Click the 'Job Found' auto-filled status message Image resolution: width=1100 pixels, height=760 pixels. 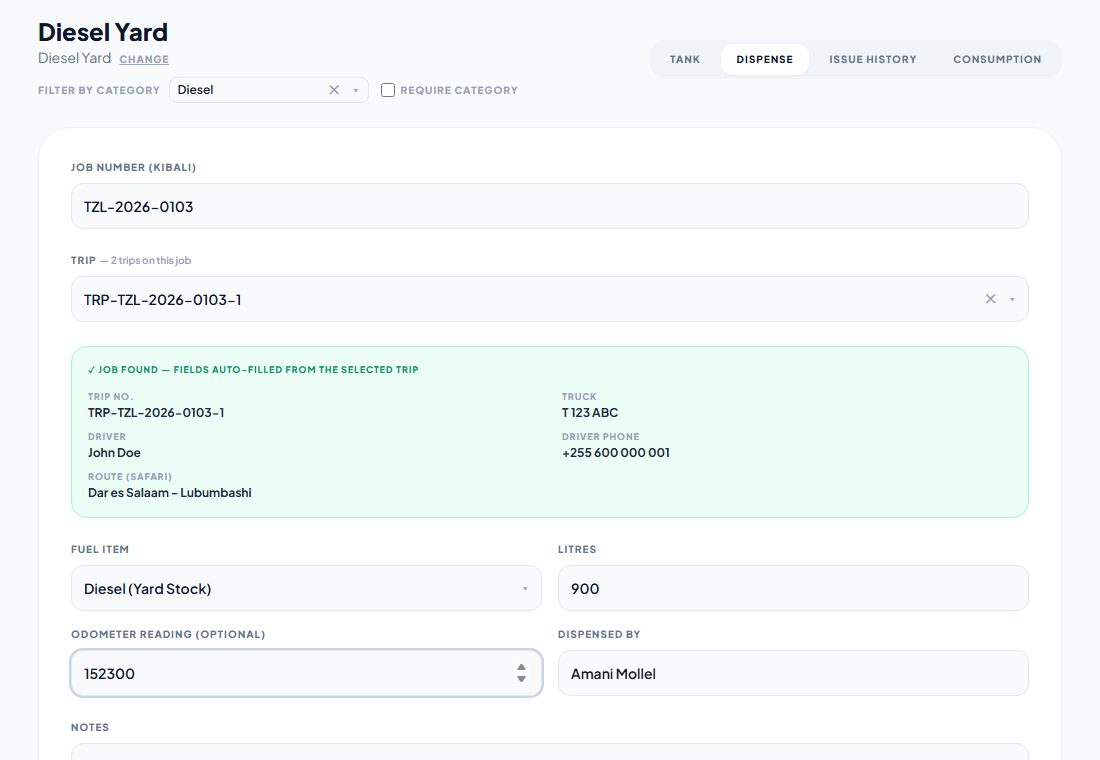(x=253, y=370)
